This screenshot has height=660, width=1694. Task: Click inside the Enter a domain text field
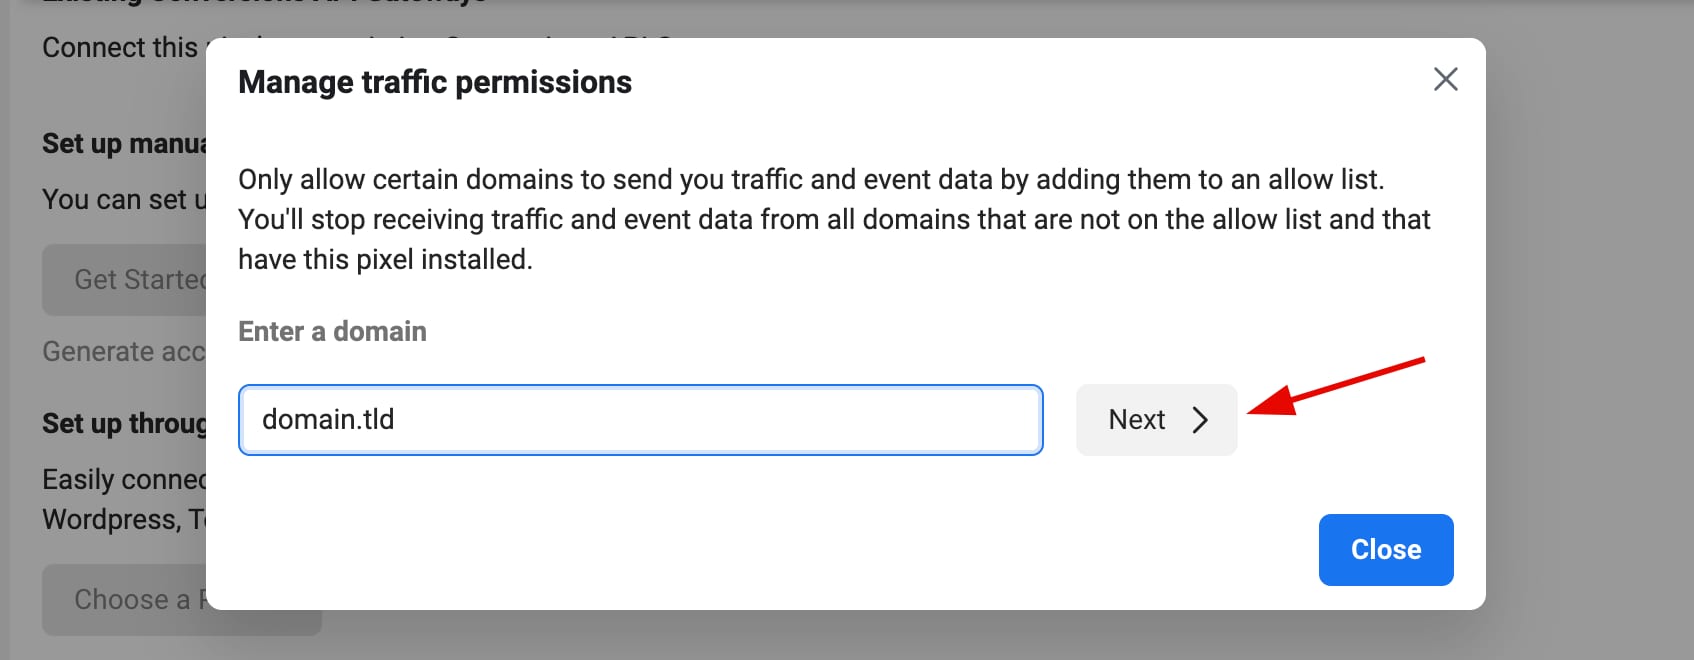(640, 420)
